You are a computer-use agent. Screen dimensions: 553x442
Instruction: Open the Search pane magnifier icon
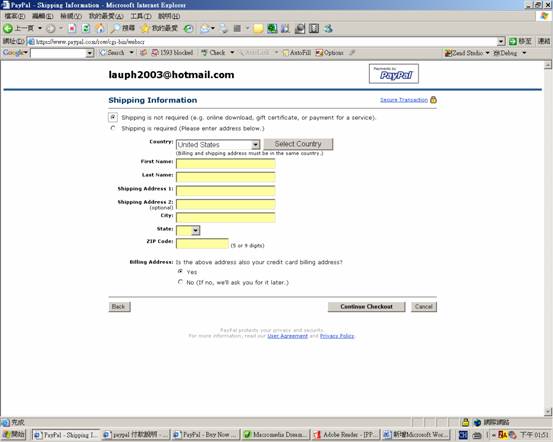(115, 29)
